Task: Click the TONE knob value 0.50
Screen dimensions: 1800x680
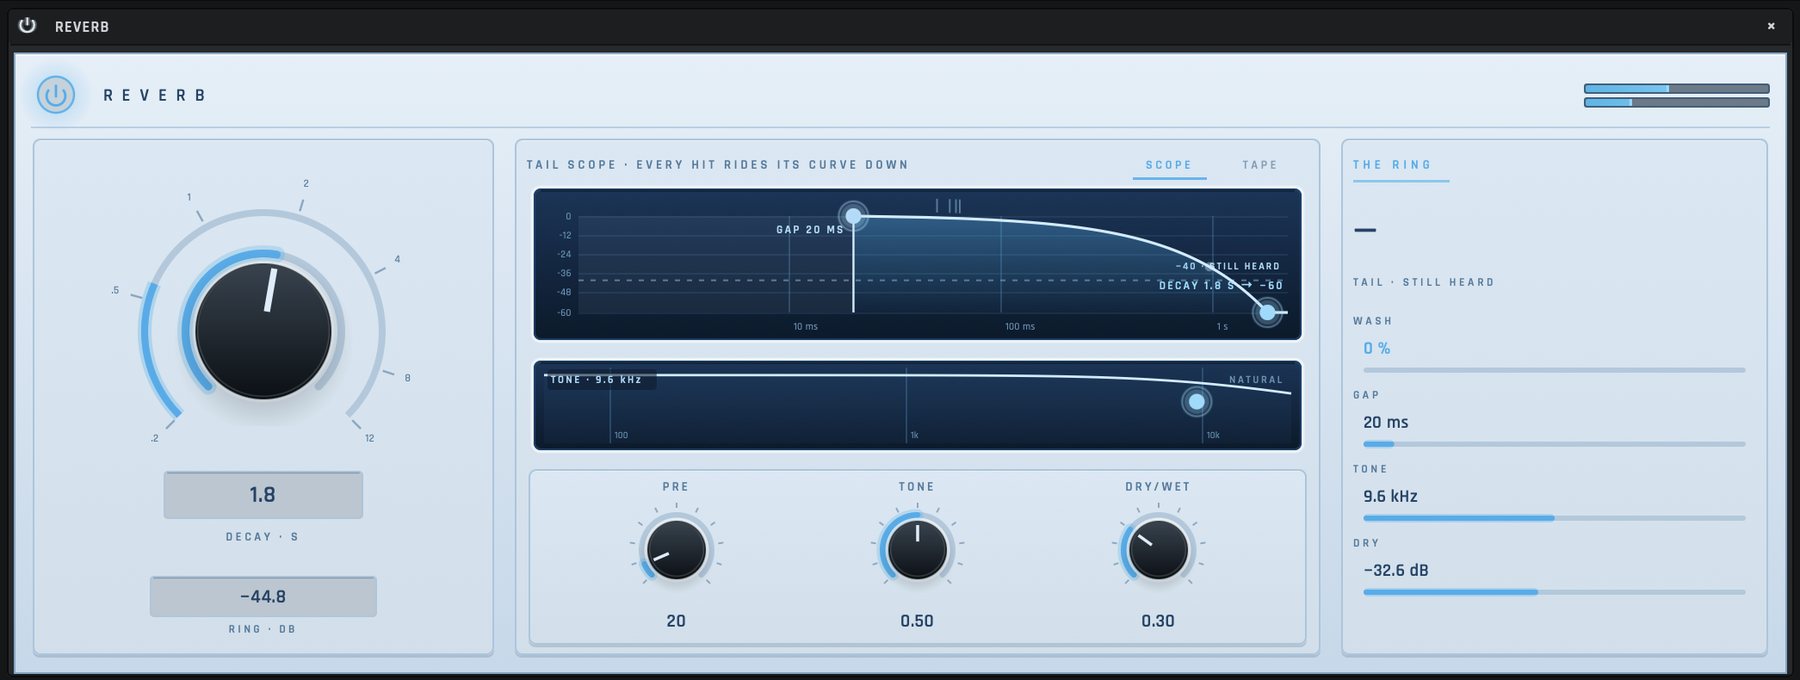Action: (917, 621)
